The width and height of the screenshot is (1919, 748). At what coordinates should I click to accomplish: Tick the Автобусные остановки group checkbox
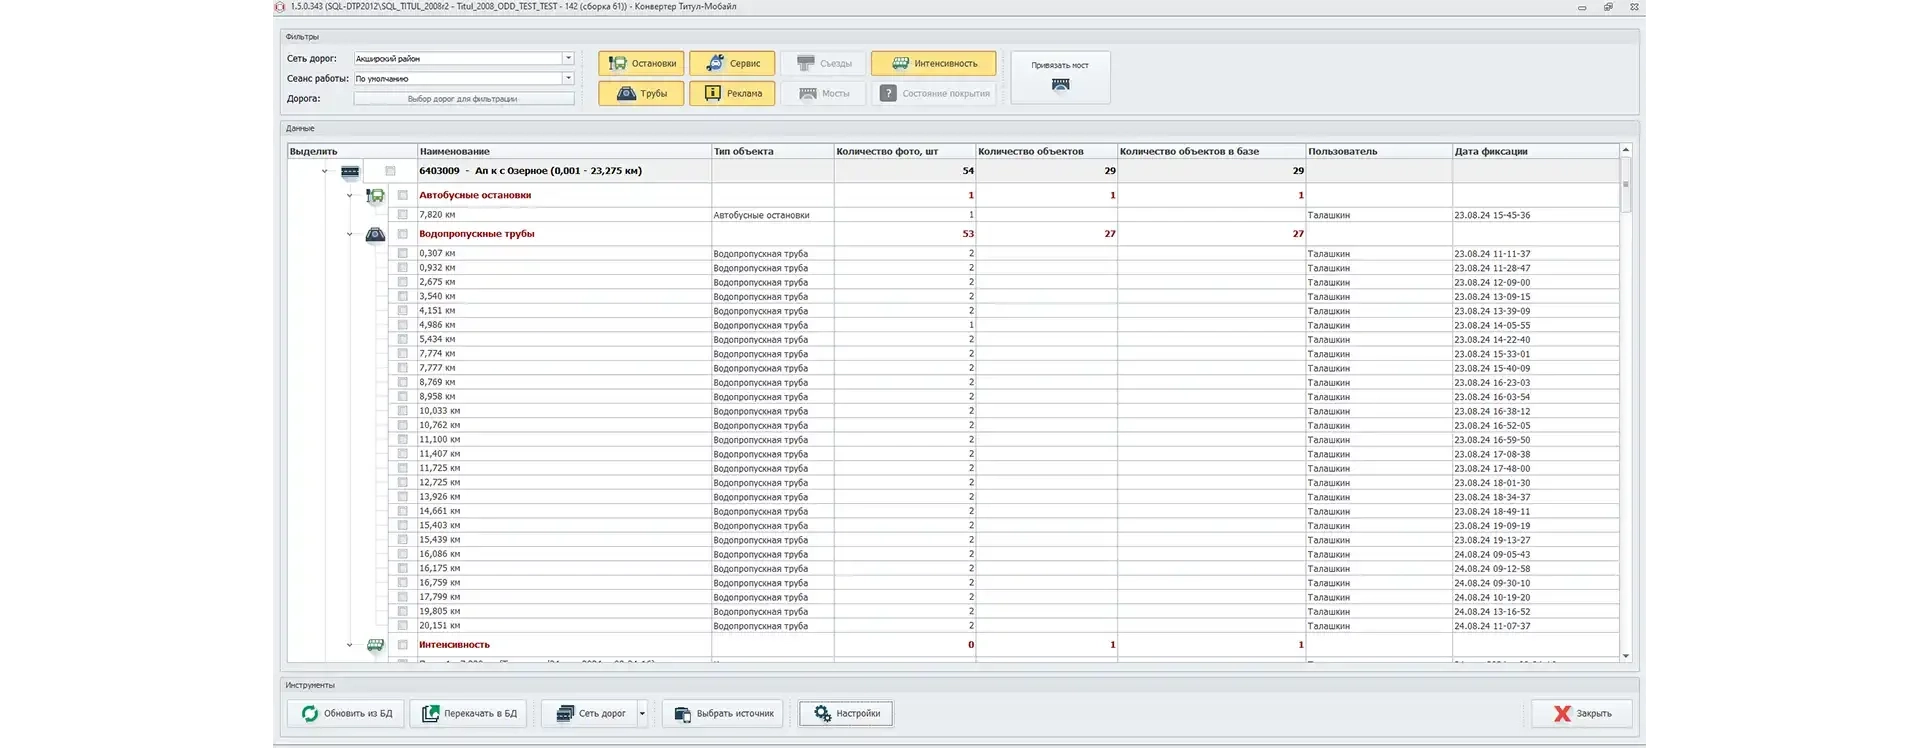(403, 195)
